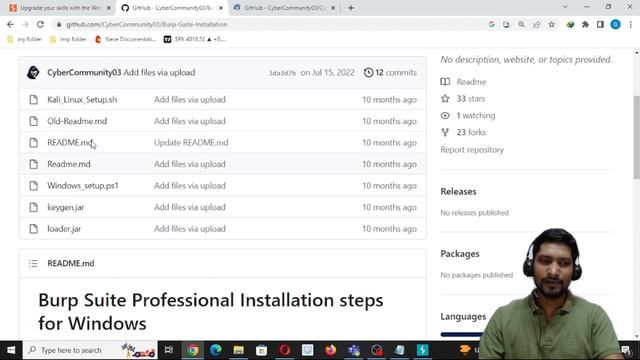This screenshot has width=640, height=360.
Task: Open commit hash 3da3d7b
Action: pos(282,73)
